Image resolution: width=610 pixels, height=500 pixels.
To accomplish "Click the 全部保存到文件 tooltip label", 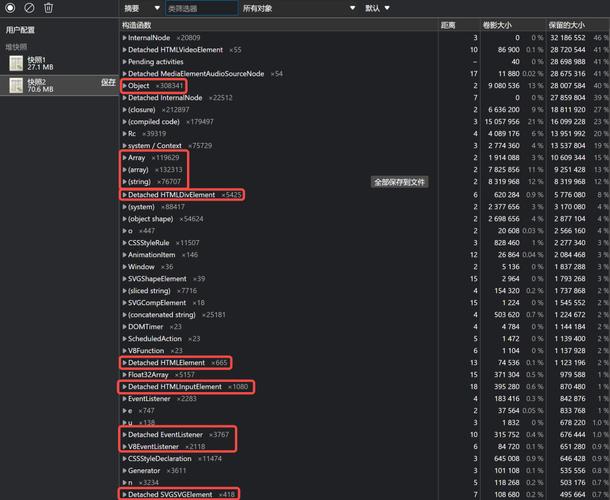I will pyautogui.click(x=399, y=182).
